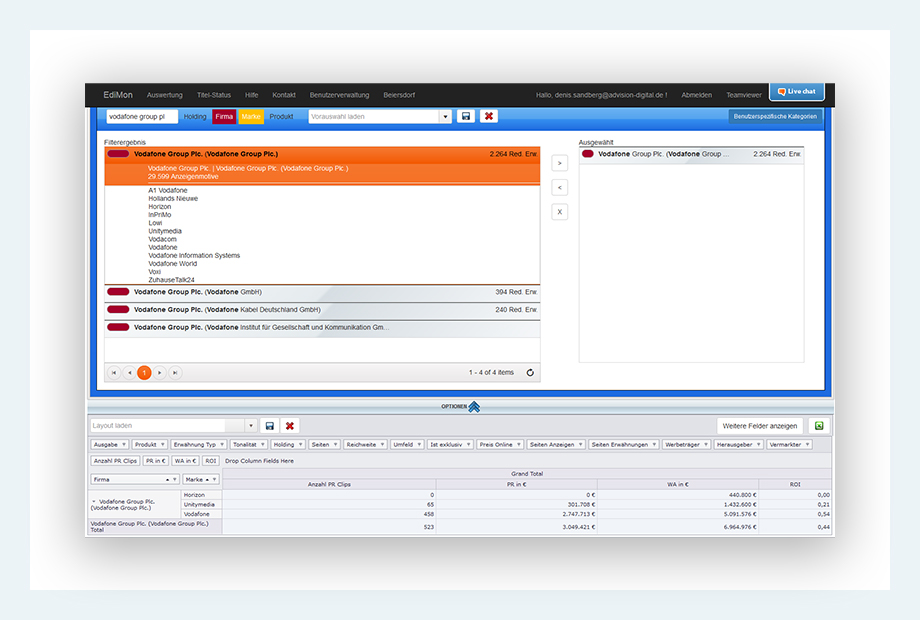This screenshot has height=620, width=920.
Task: Open the Ausgabe field filter dropdown
Action: click(124, 445)
